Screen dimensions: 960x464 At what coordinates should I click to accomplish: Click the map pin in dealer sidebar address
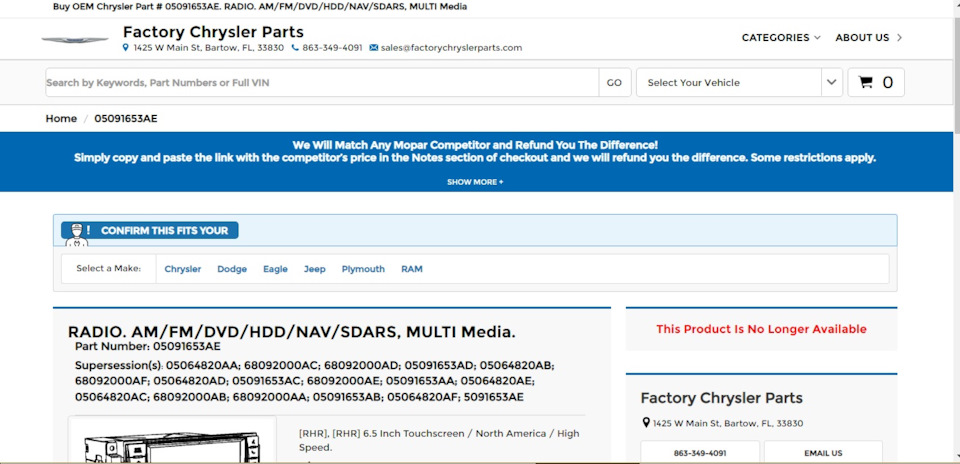[x=646, y=423]
